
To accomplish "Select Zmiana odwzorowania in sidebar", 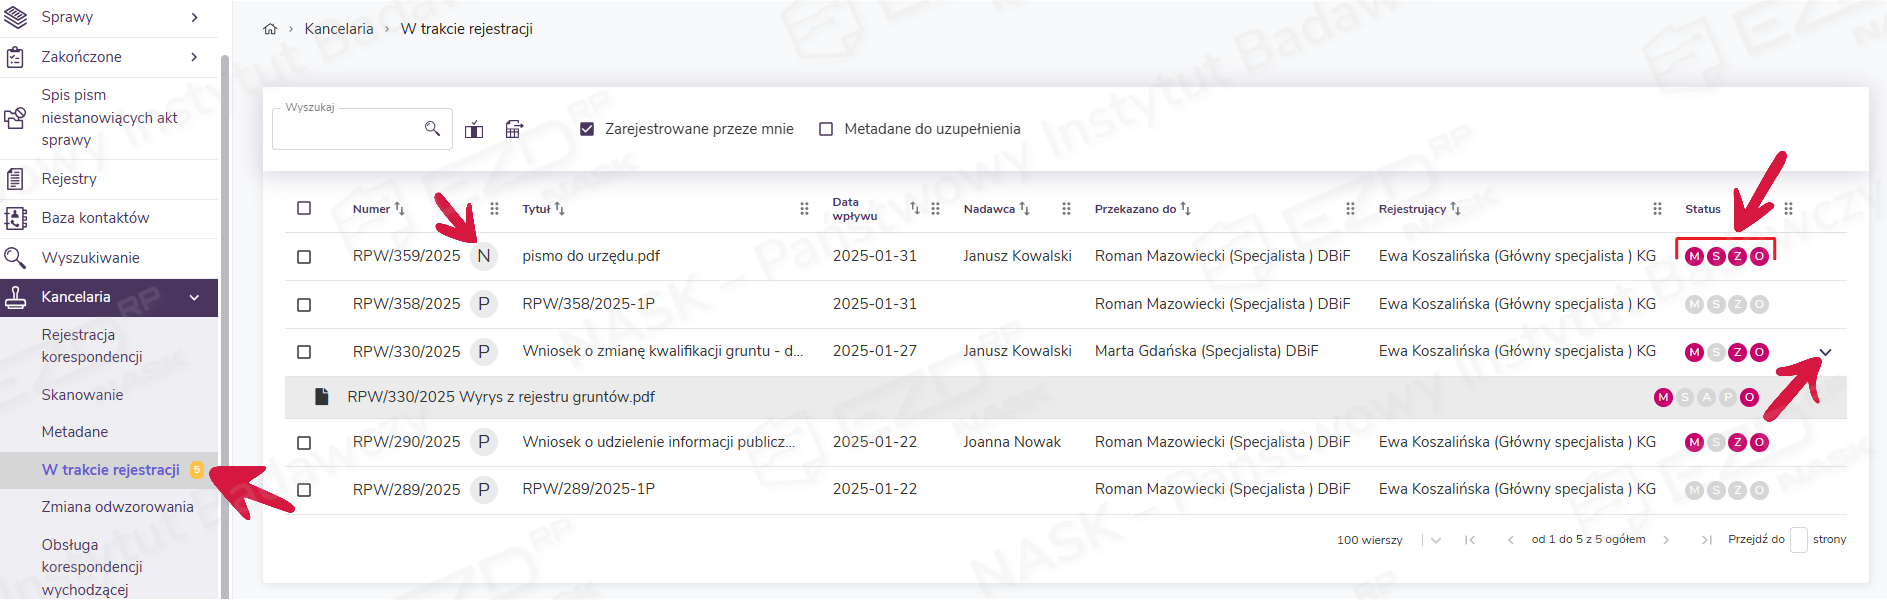I will (x=117, y=507).
